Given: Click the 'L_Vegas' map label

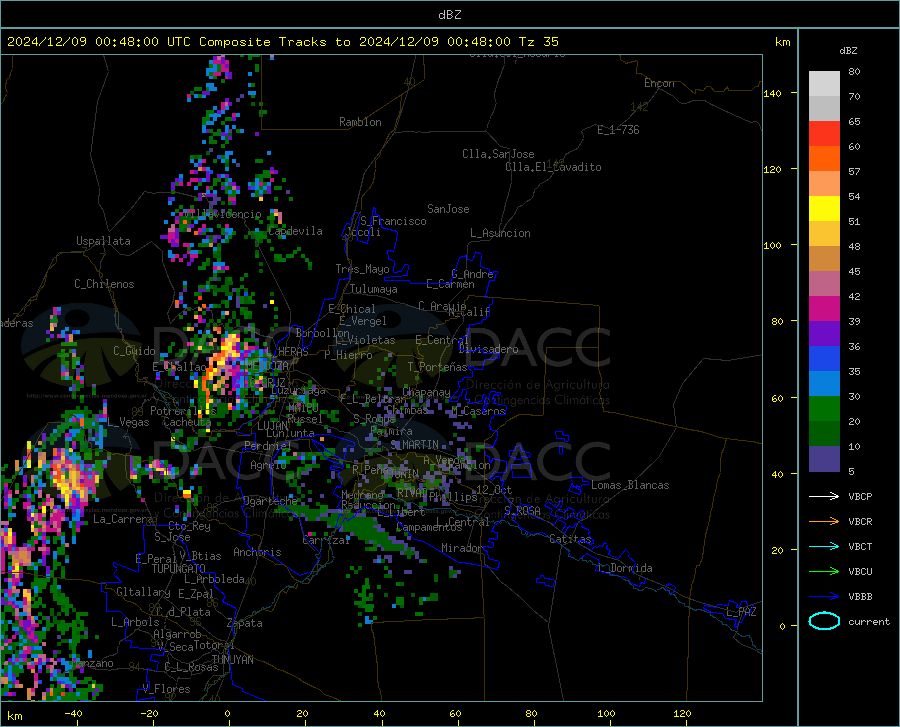Looking at the screenshot, I should [x=128, y=422].
